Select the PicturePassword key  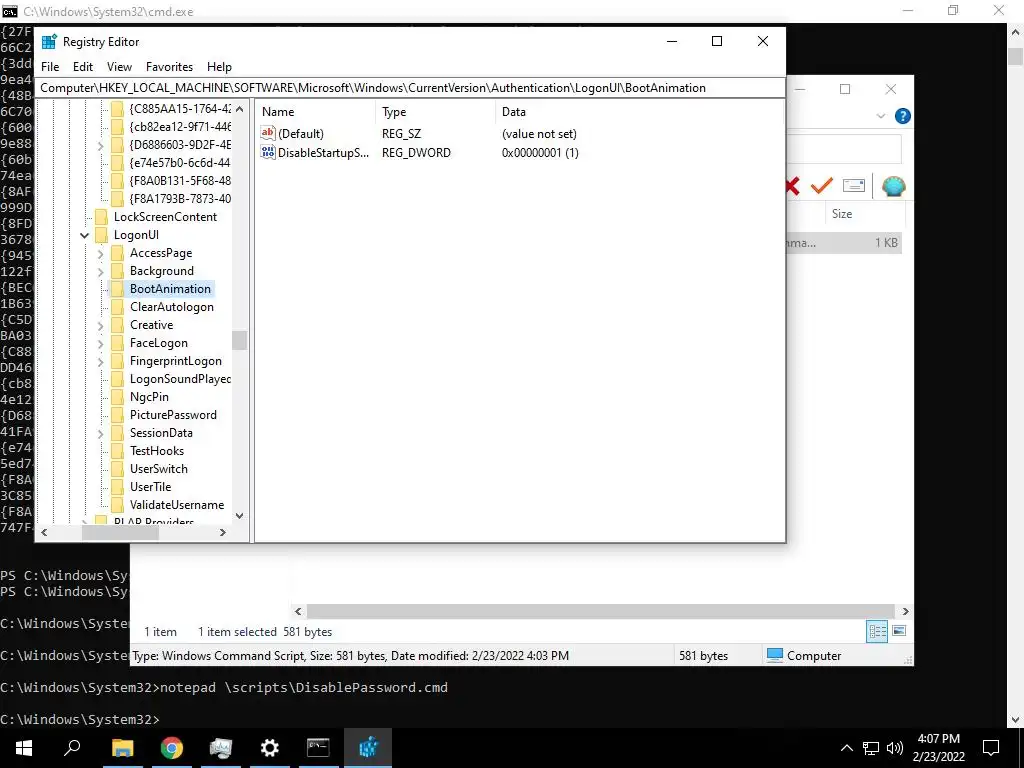click(173, 415)
